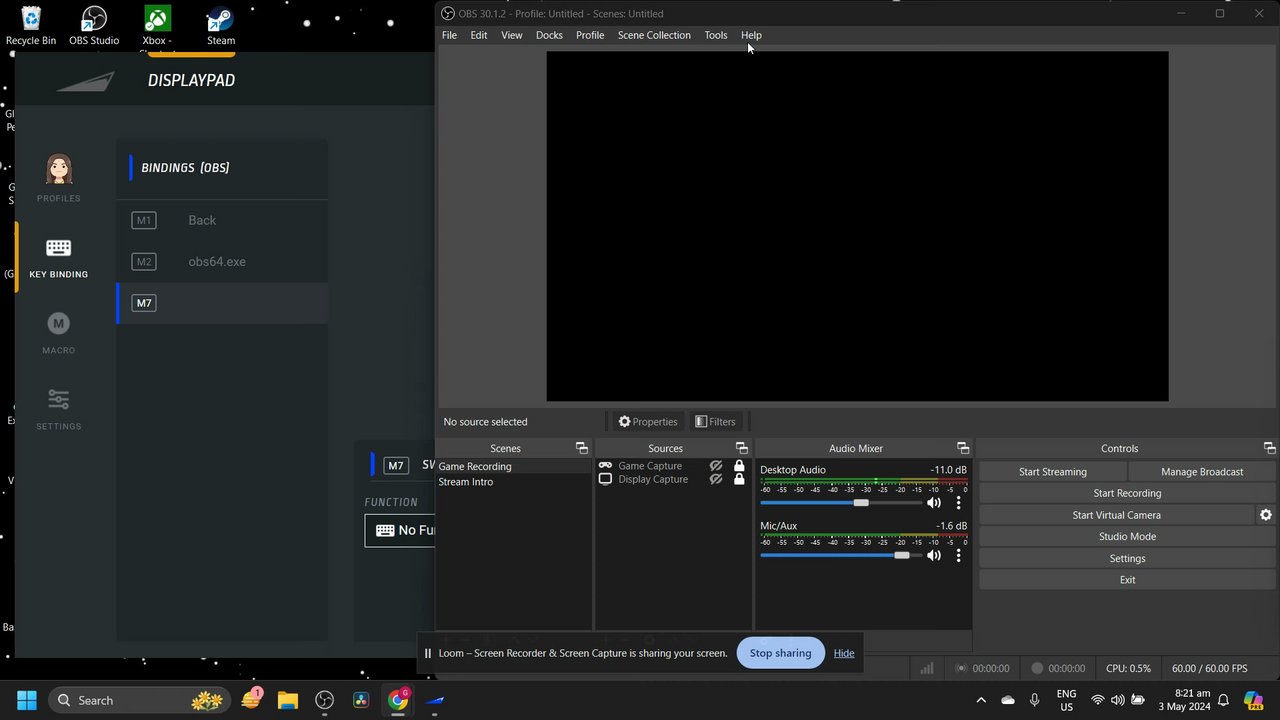Viewport: 1280px width, 720px height.
Task: Select the M7 binding row
Action: click(222, 303)
